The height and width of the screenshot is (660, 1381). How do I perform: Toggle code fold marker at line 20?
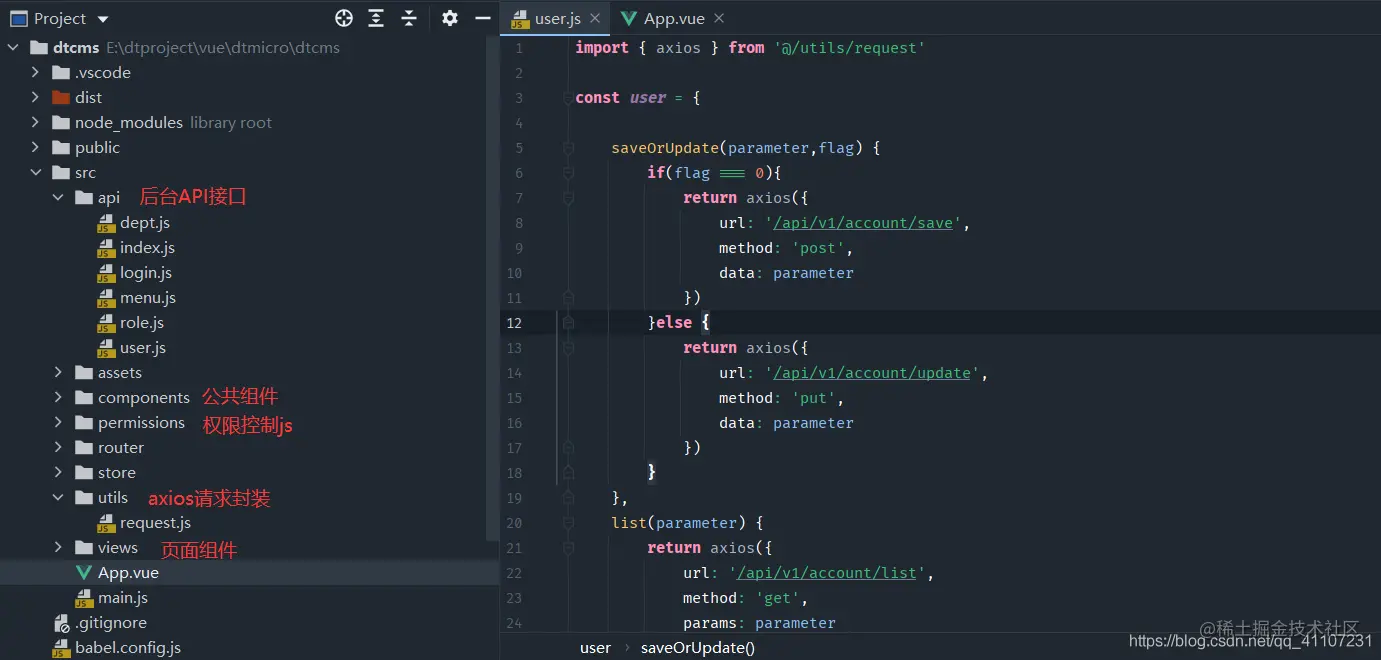[568, 523]
